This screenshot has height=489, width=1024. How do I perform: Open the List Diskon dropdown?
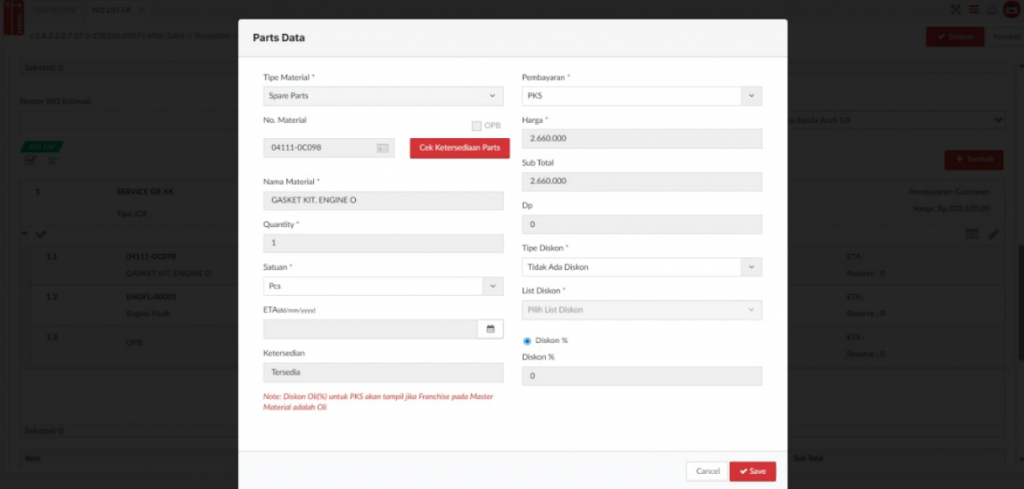click(x=642, y=310)
